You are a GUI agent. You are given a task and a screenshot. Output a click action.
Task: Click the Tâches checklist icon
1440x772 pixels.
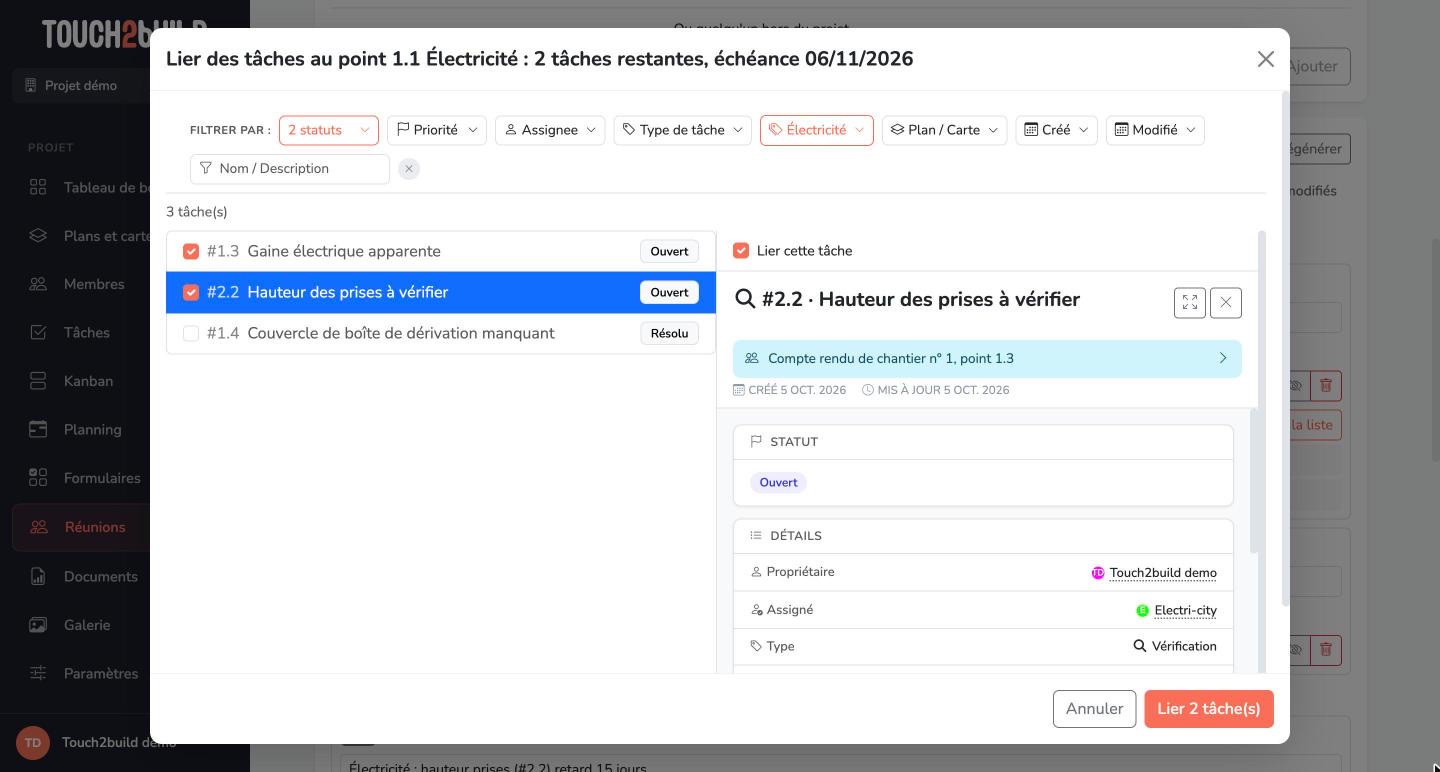pos(38,332)
